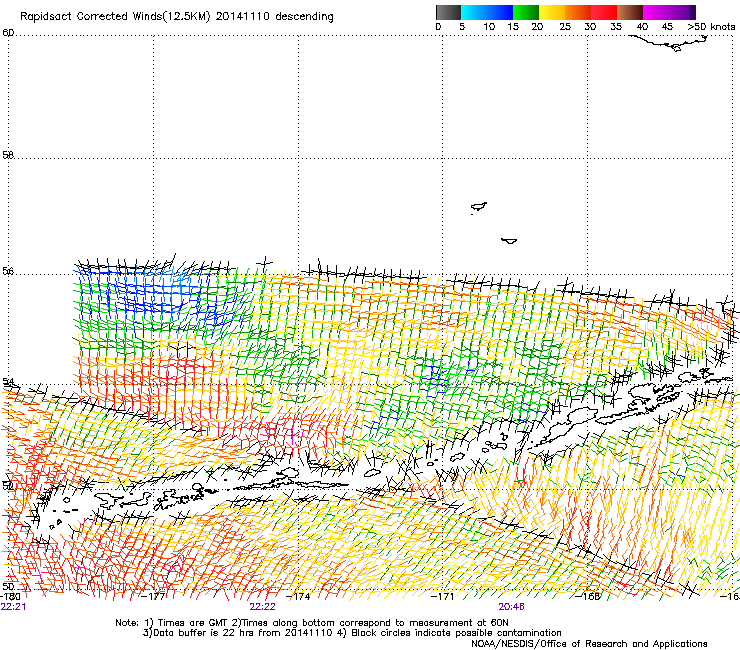Choose the green 15-20 knots legend swatch
Image resolution: width=740 pixels, height=650 pixels.
coord(526,12)
